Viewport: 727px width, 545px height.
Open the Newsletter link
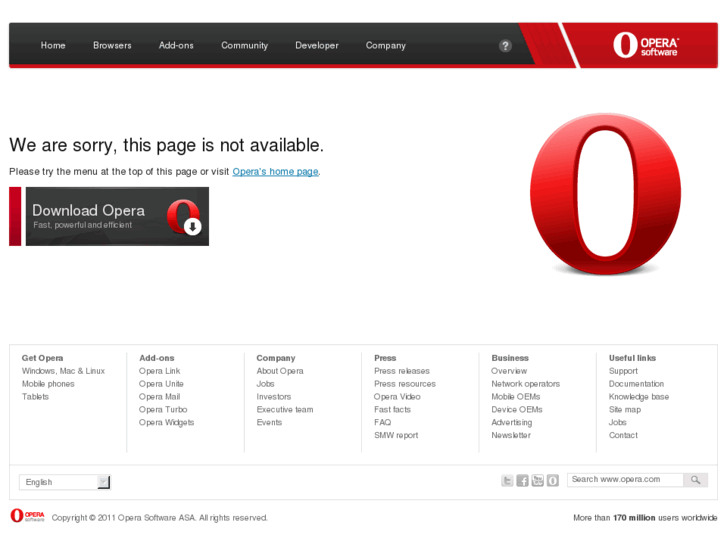[511, 436]
